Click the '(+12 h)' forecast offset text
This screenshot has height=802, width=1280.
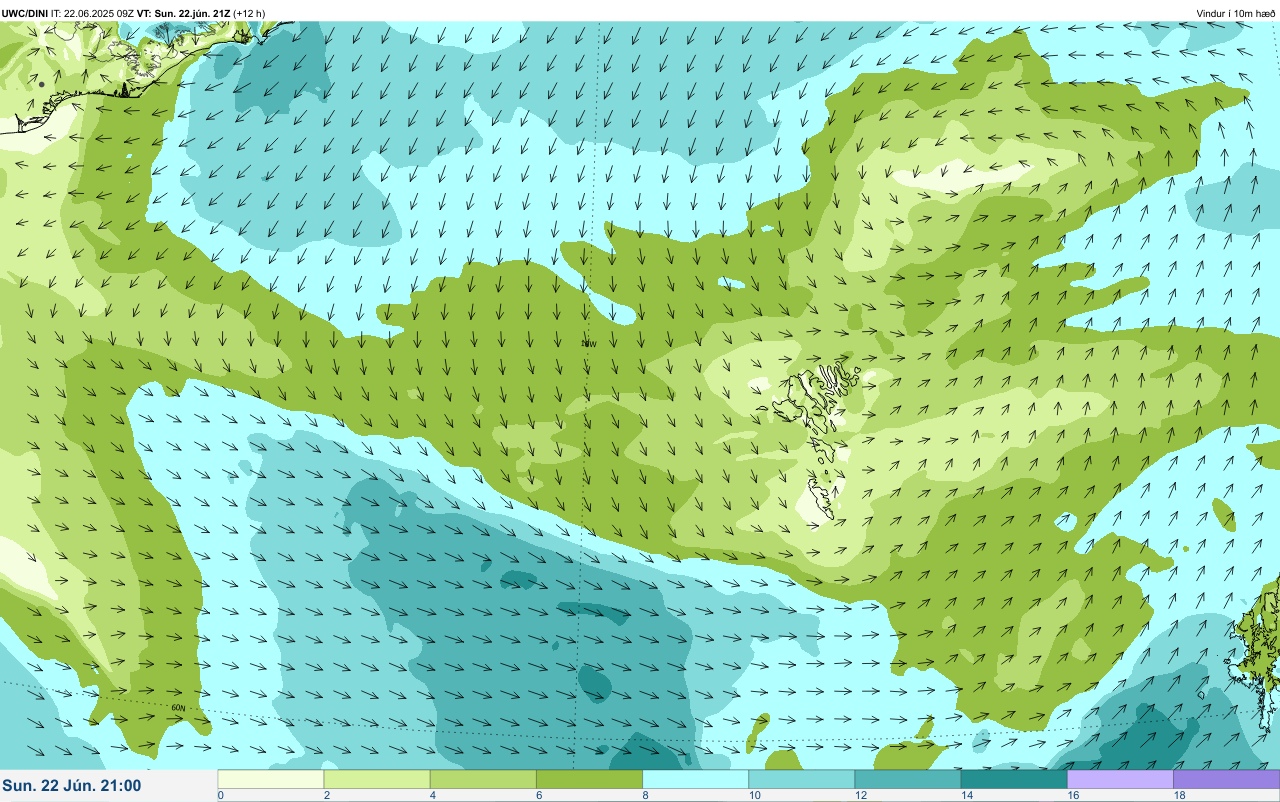click(249, 13)
